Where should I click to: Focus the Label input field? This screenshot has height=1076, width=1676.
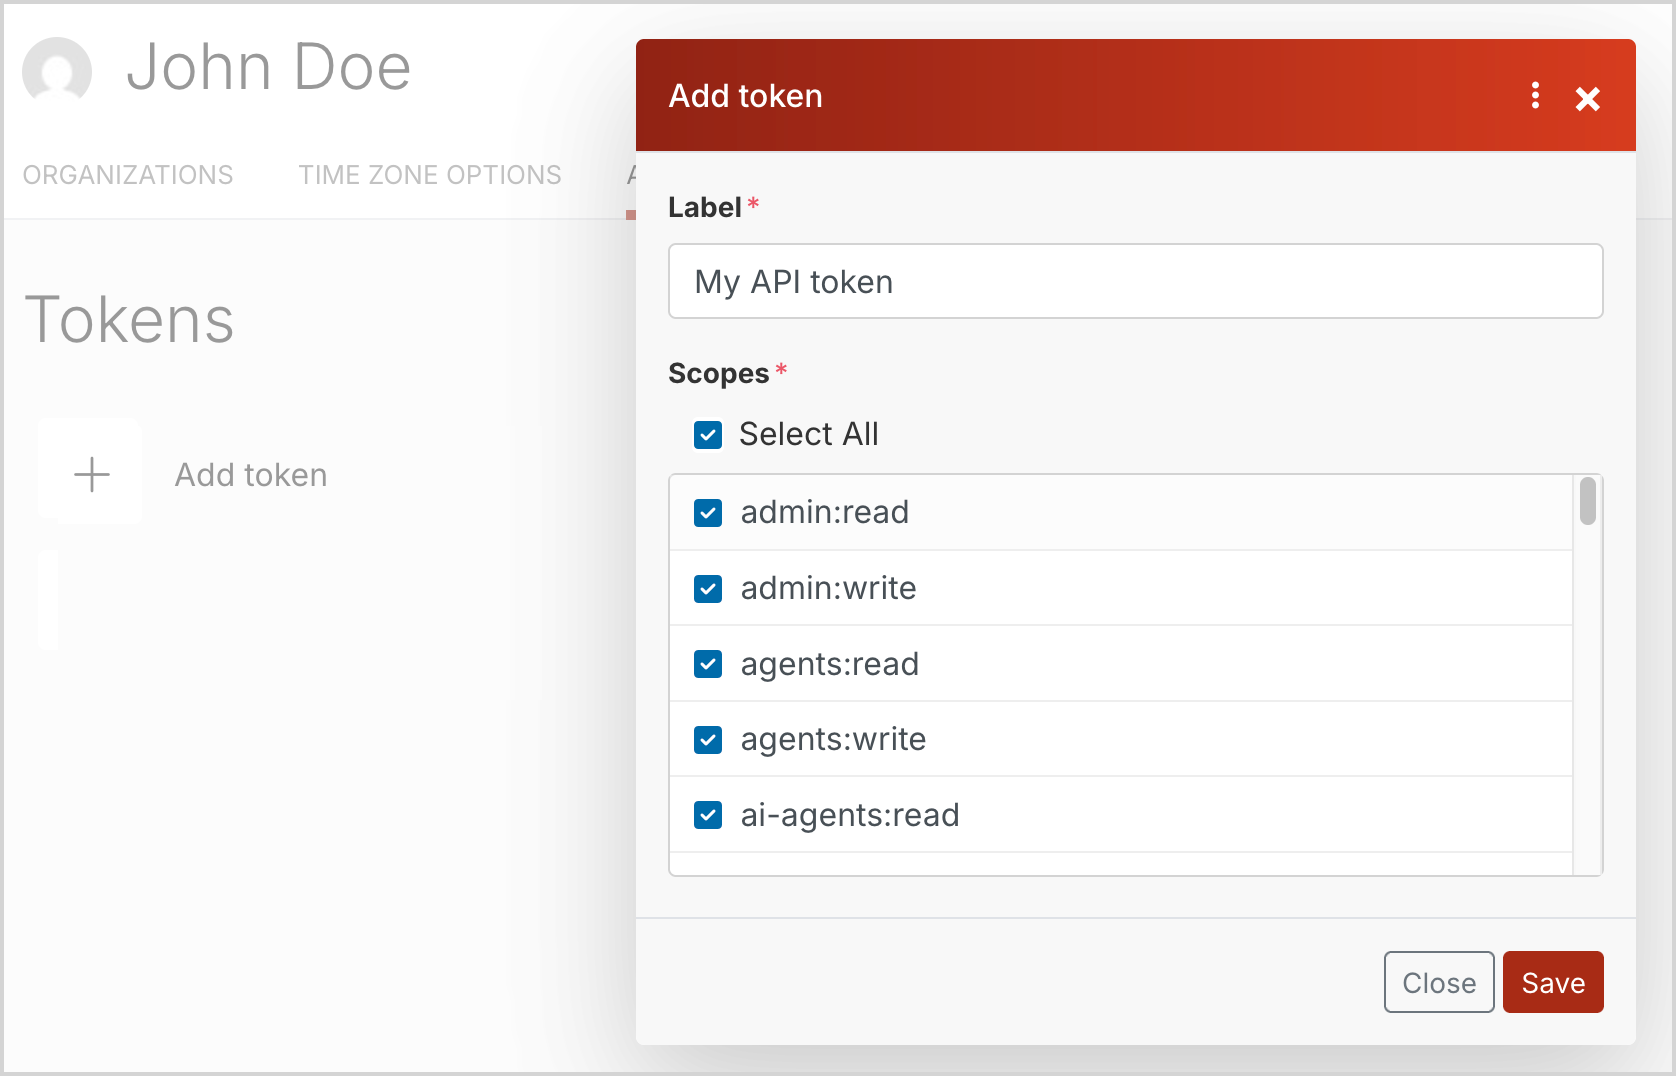tap(1135, 281)
